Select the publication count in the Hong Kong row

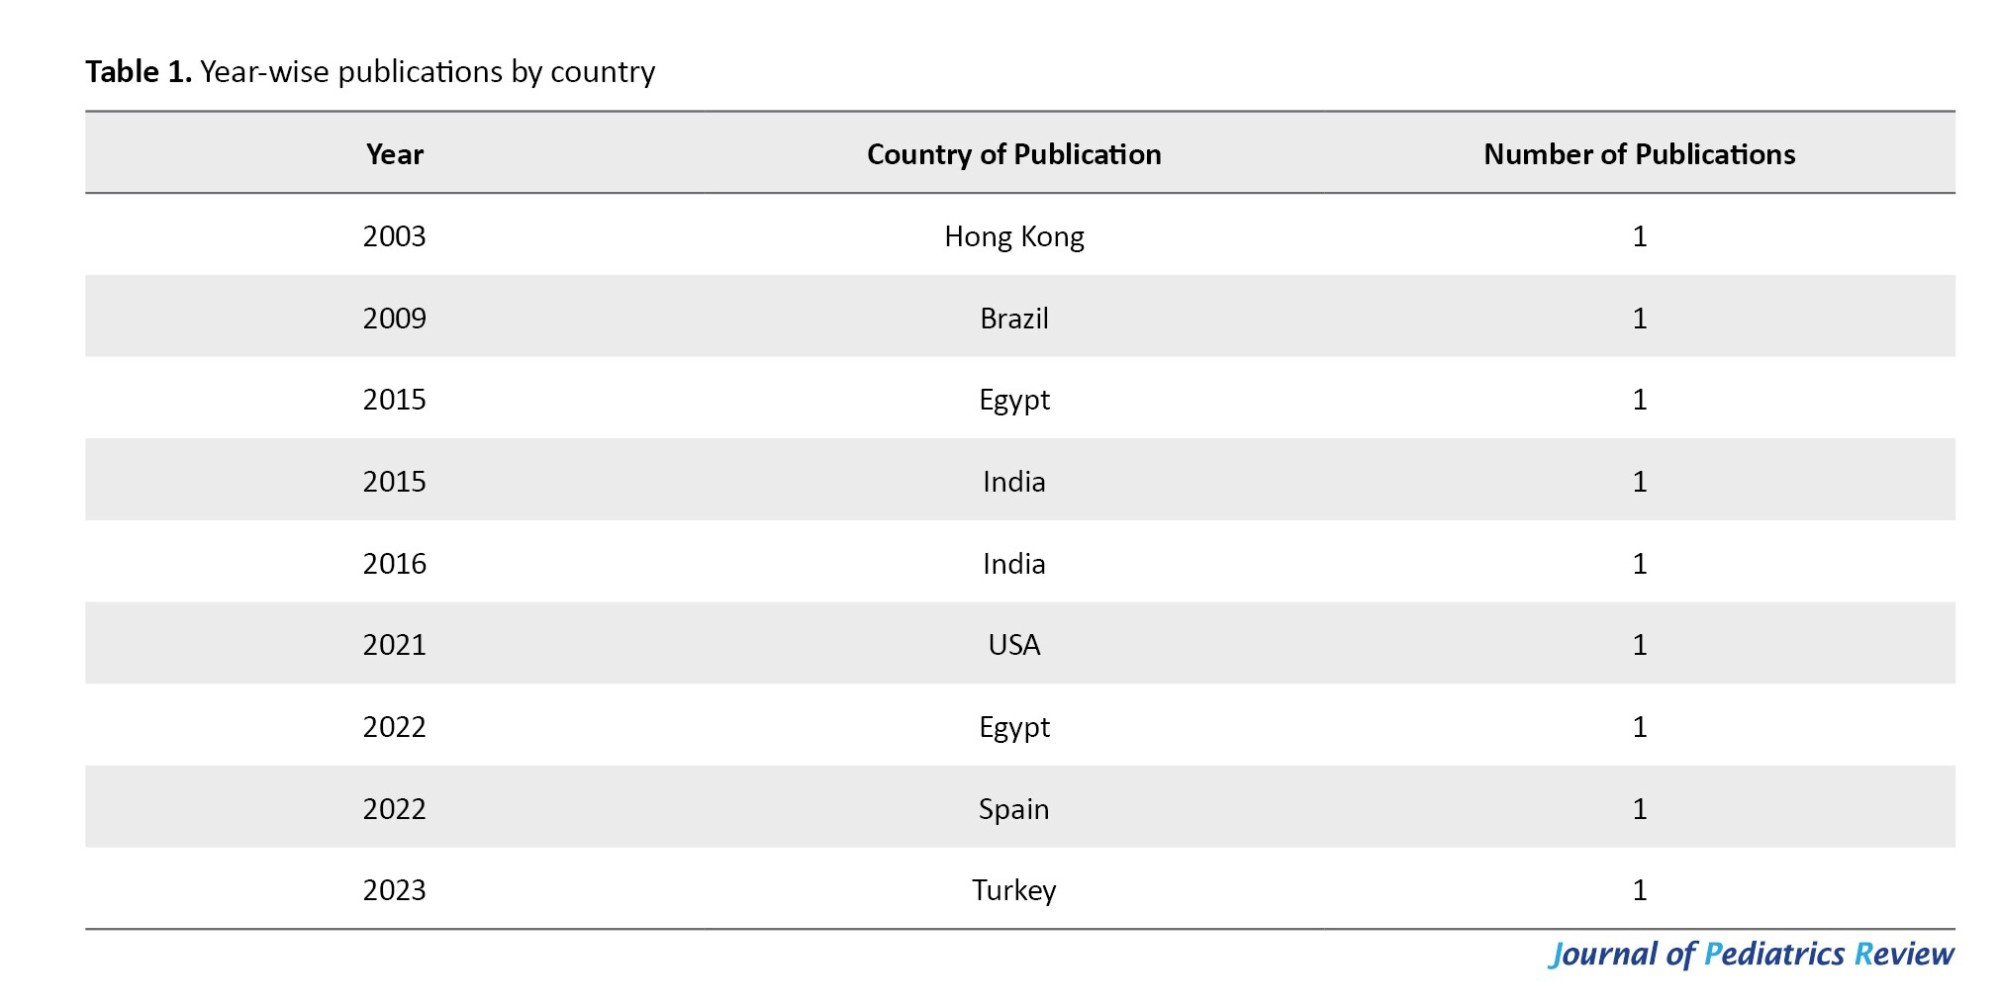(x=1639, y=237)
